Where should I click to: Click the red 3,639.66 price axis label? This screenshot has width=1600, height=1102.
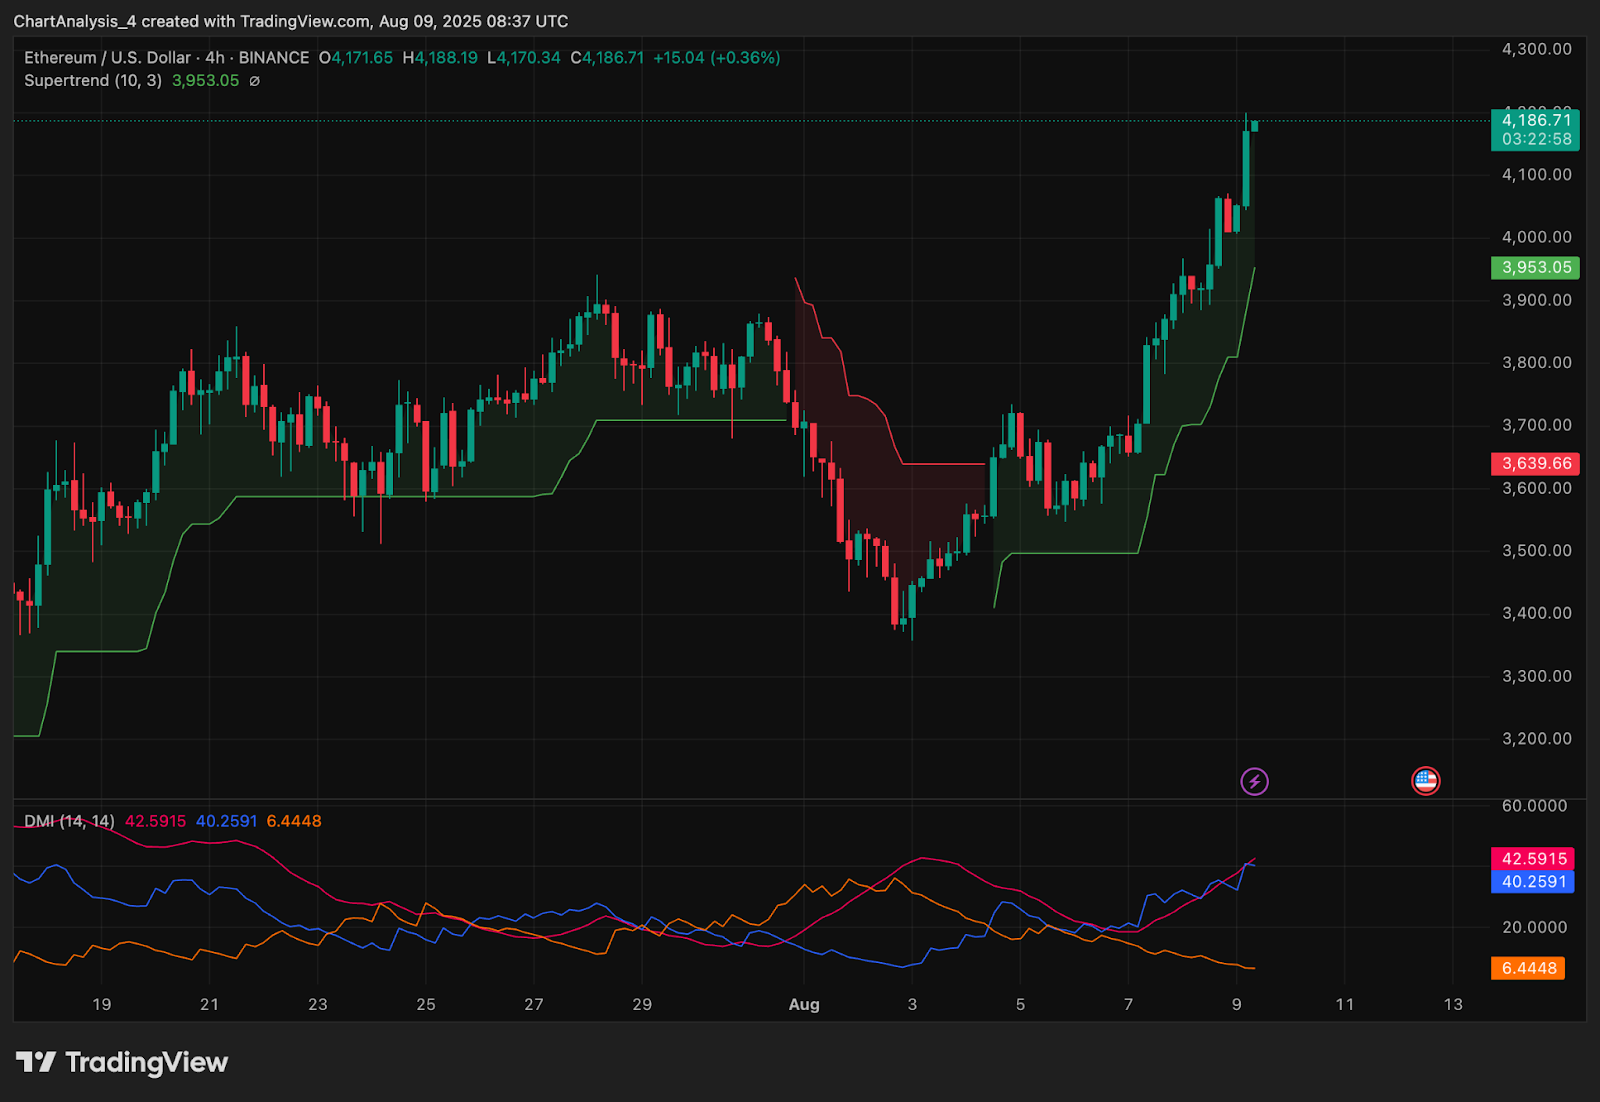click(x=1535, y=463)
